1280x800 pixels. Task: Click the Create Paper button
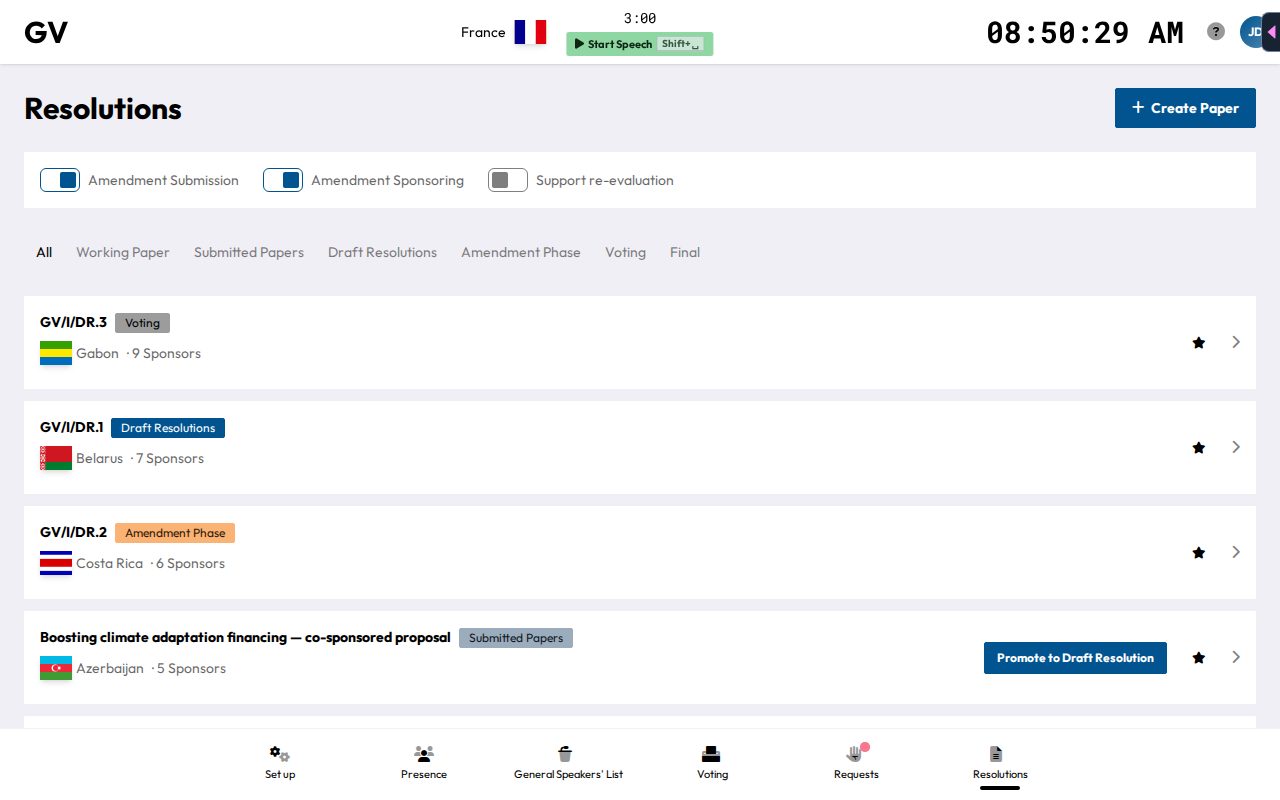(1185, 108)
